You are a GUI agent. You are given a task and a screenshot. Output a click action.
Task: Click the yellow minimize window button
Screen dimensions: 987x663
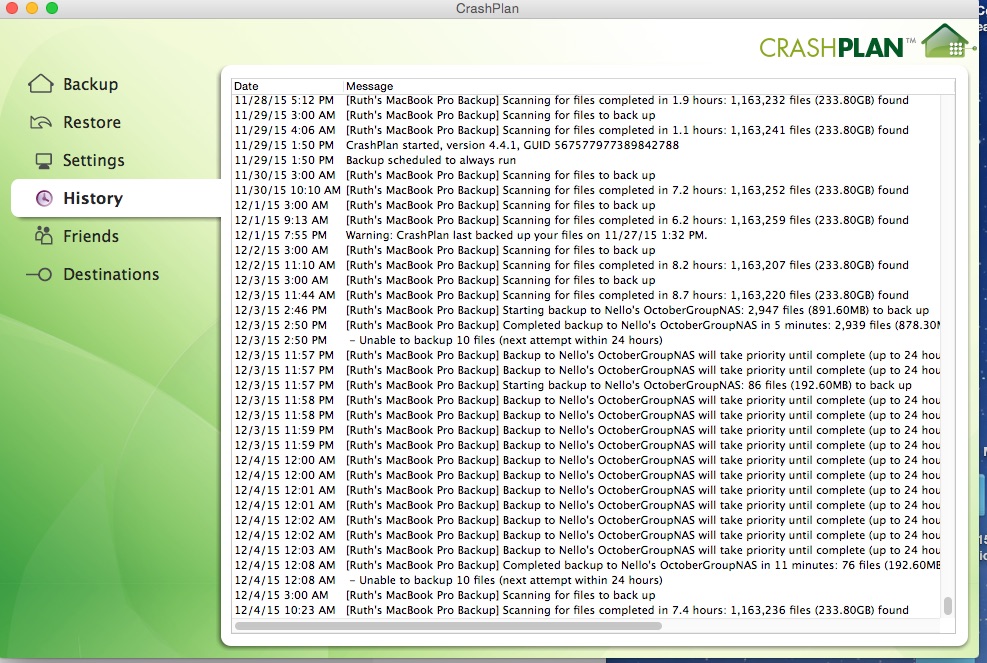click(x=32, y=8)
